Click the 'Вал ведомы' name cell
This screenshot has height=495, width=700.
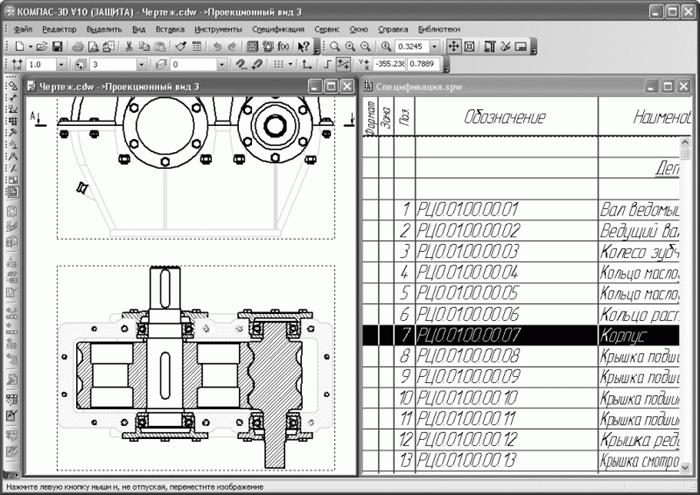point(639,209)
